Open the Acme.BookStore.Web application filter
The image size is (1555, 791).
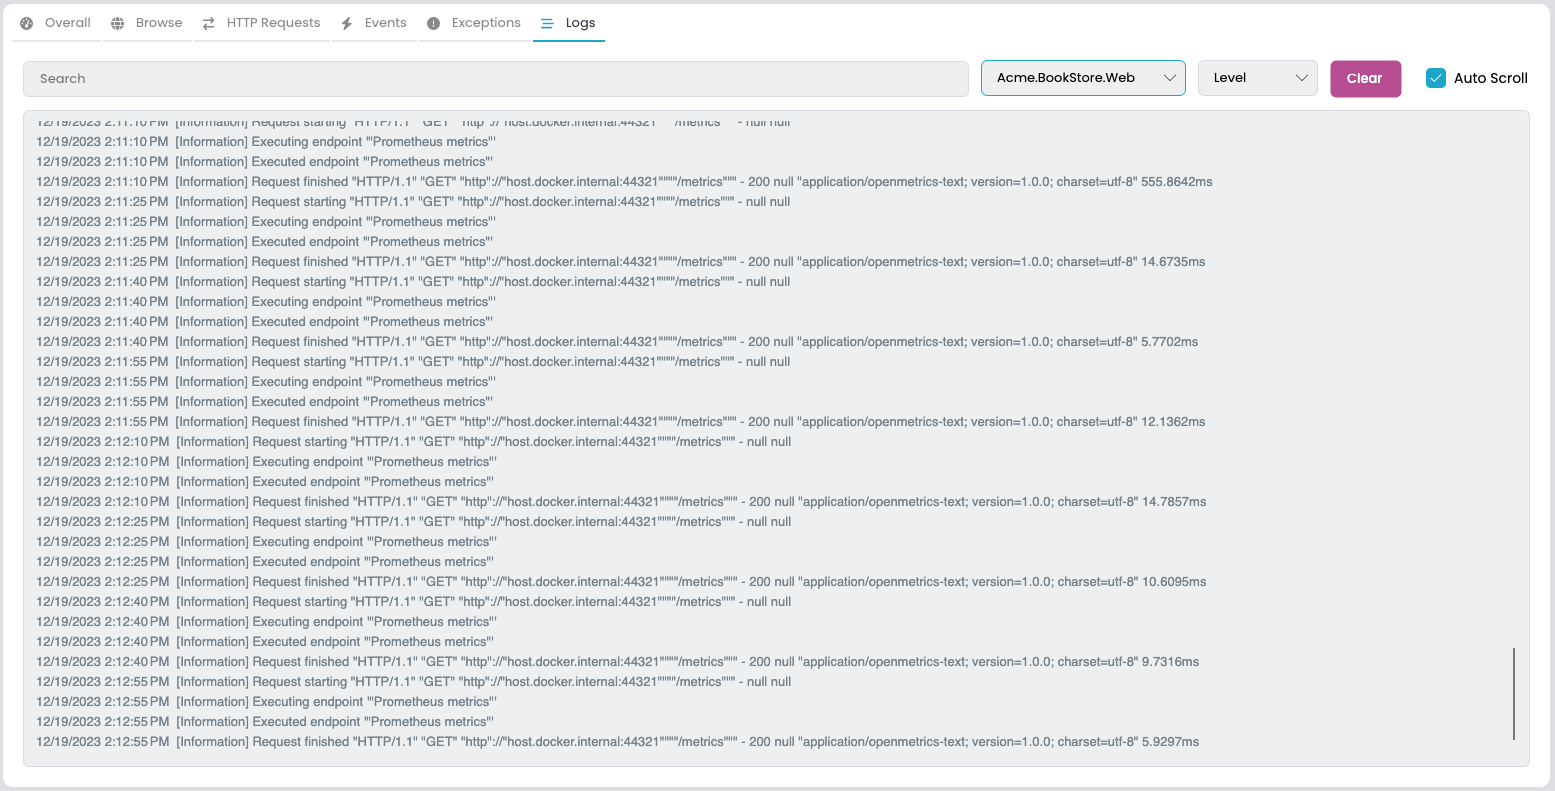point(1083,78)
